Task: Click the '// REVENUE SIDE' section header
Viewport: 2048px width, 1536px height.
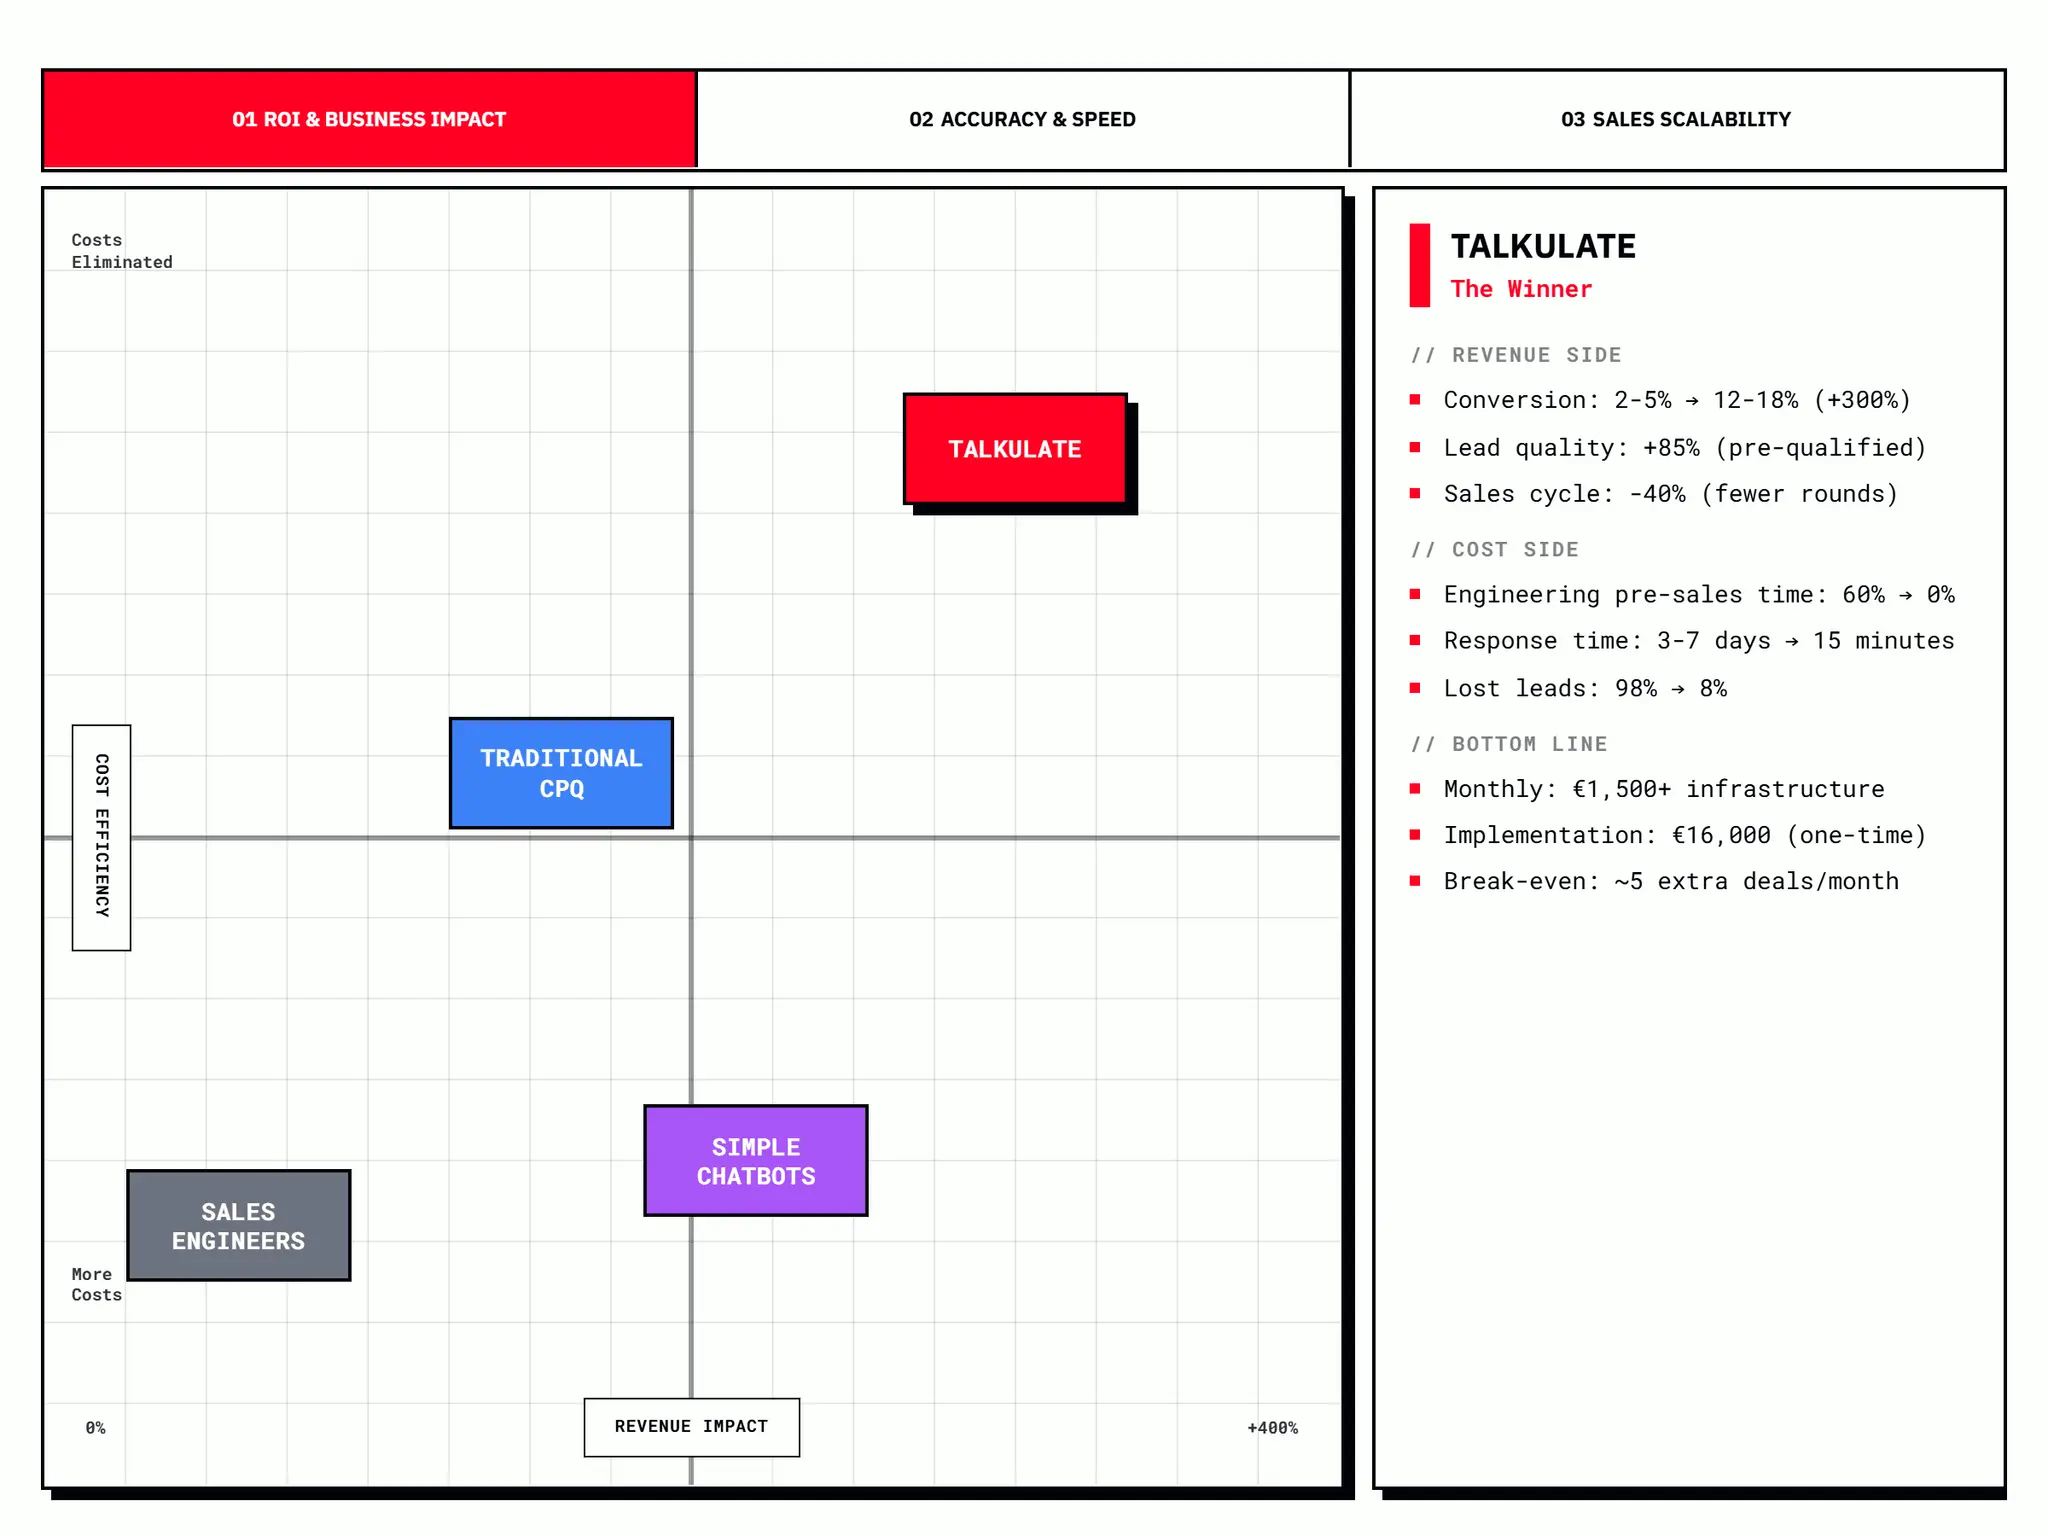Action: tap(1516, 355)
